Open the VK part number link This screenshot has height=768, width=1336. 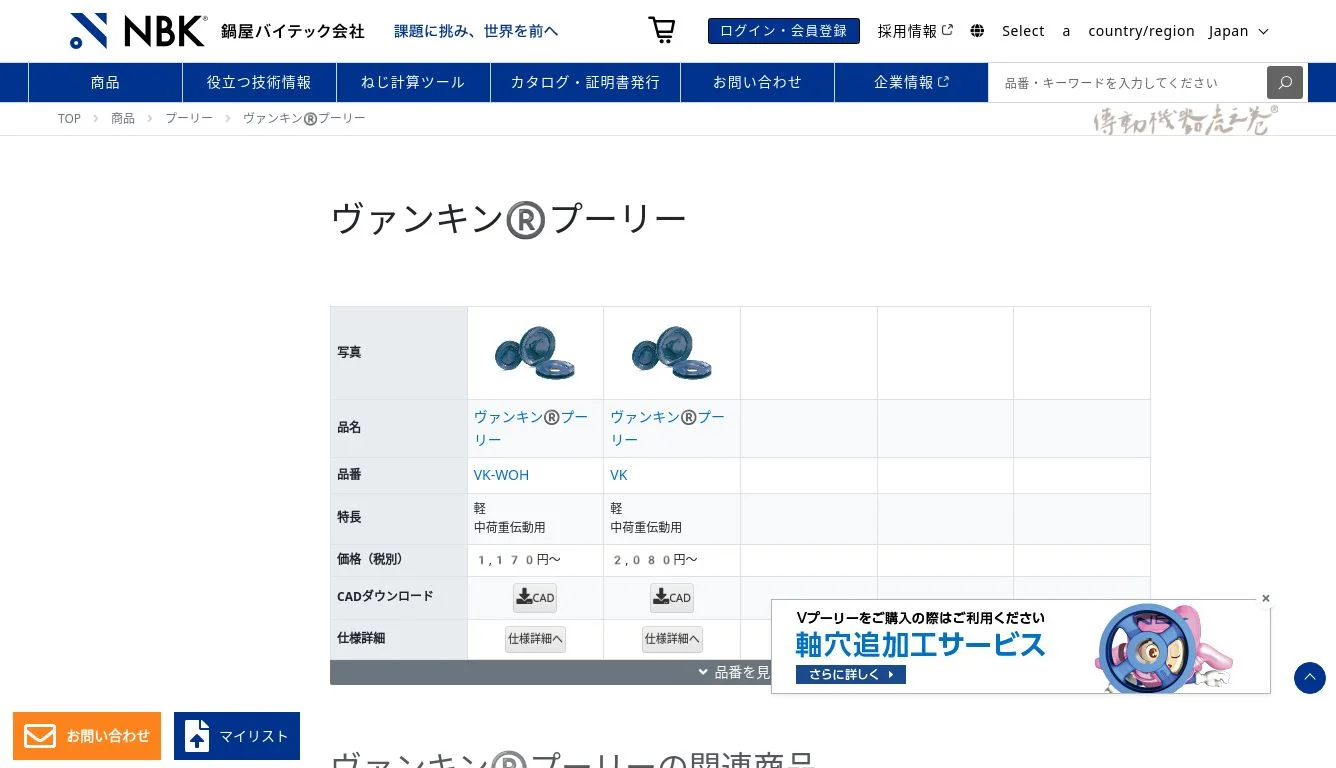(x=619, y=475)
